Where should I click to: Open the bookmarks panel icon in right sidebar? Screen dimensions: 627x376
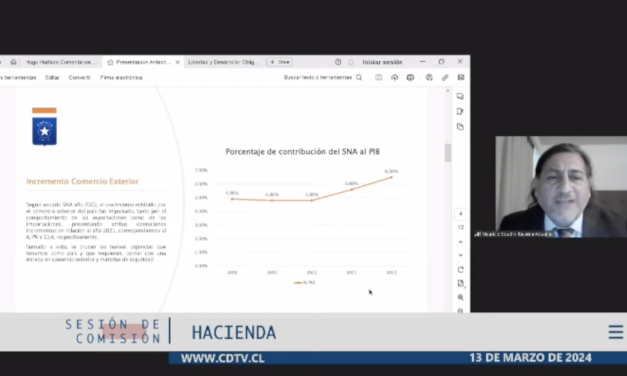click(x=460, y=112)
